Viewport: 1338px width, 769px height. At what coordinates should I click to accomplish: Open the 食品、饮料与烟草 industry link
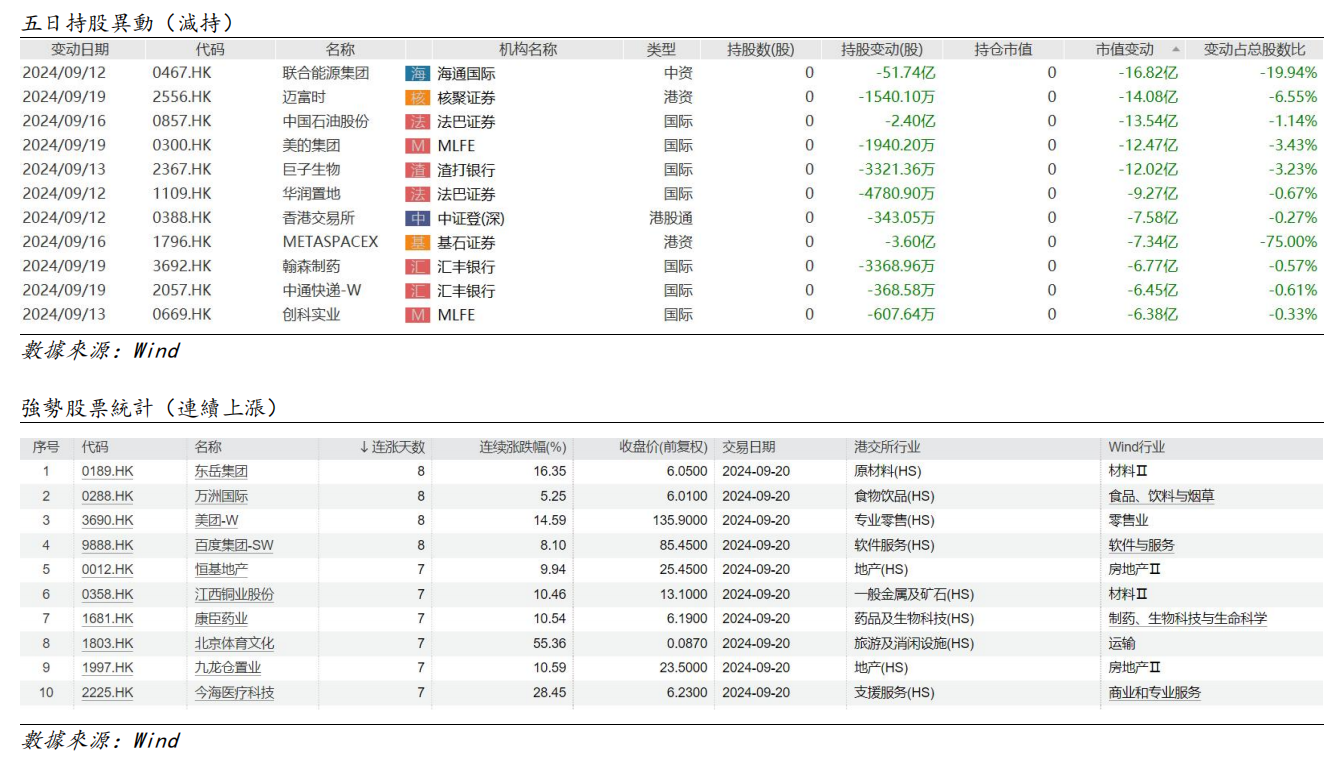1161,496
